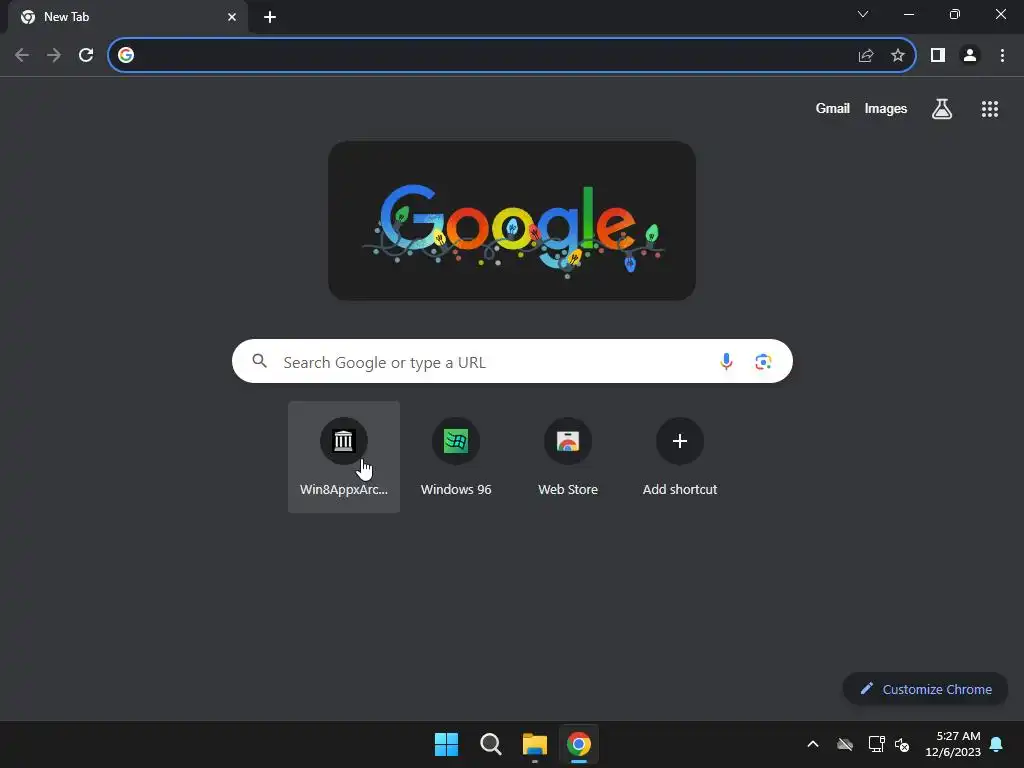Close the New Tab tab
The width and height of the screenshot is (1024, 768).
click(x=232, y=18)
